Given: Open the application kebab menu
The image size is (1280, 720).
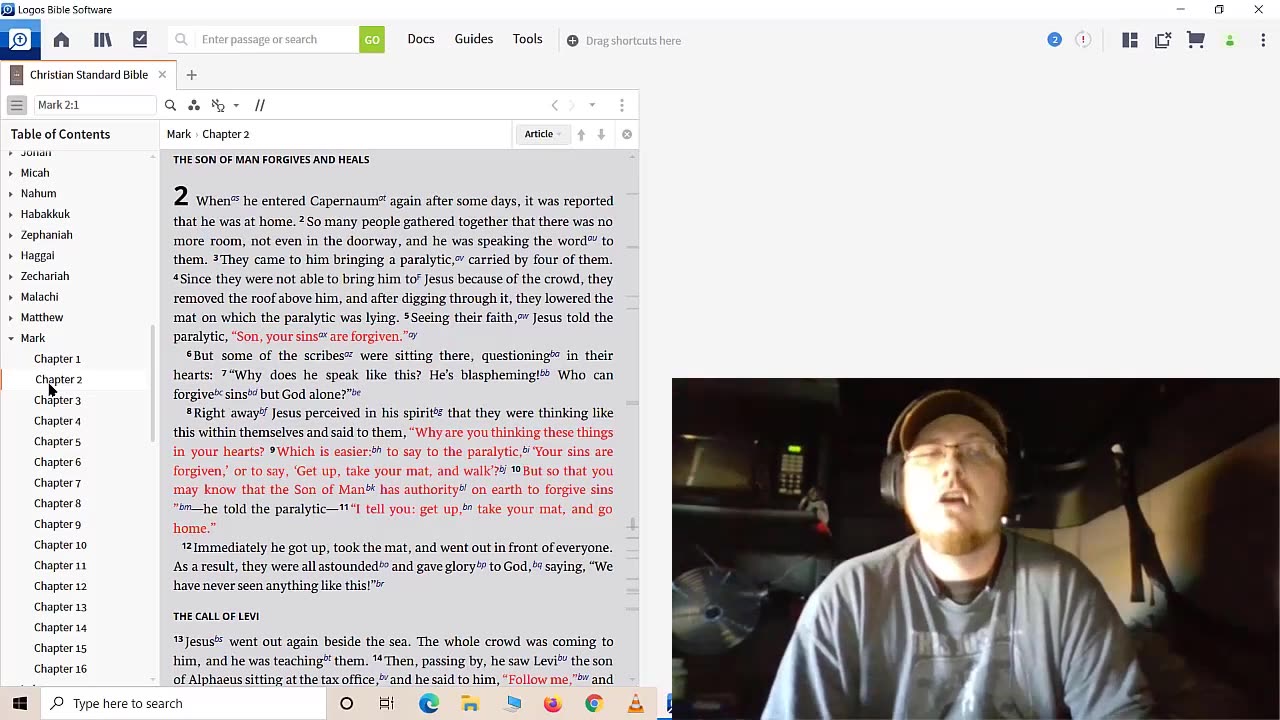Looking at the screenshot, I should click(1264, 40).
